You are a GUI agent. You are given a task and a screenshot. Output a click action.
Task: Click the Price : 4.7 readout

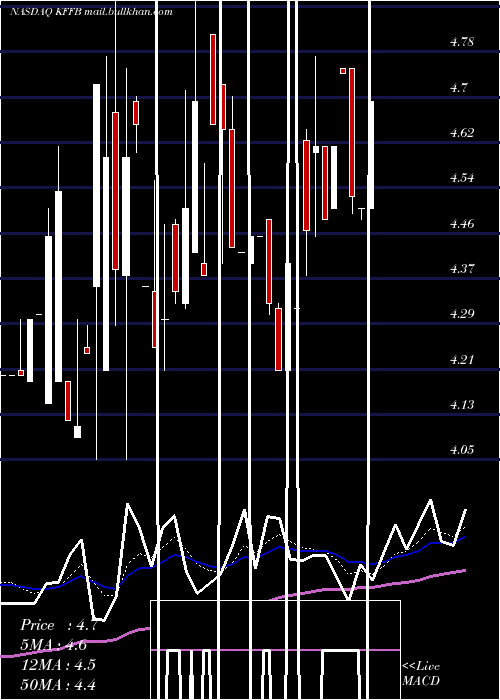(x=58, y=625)
